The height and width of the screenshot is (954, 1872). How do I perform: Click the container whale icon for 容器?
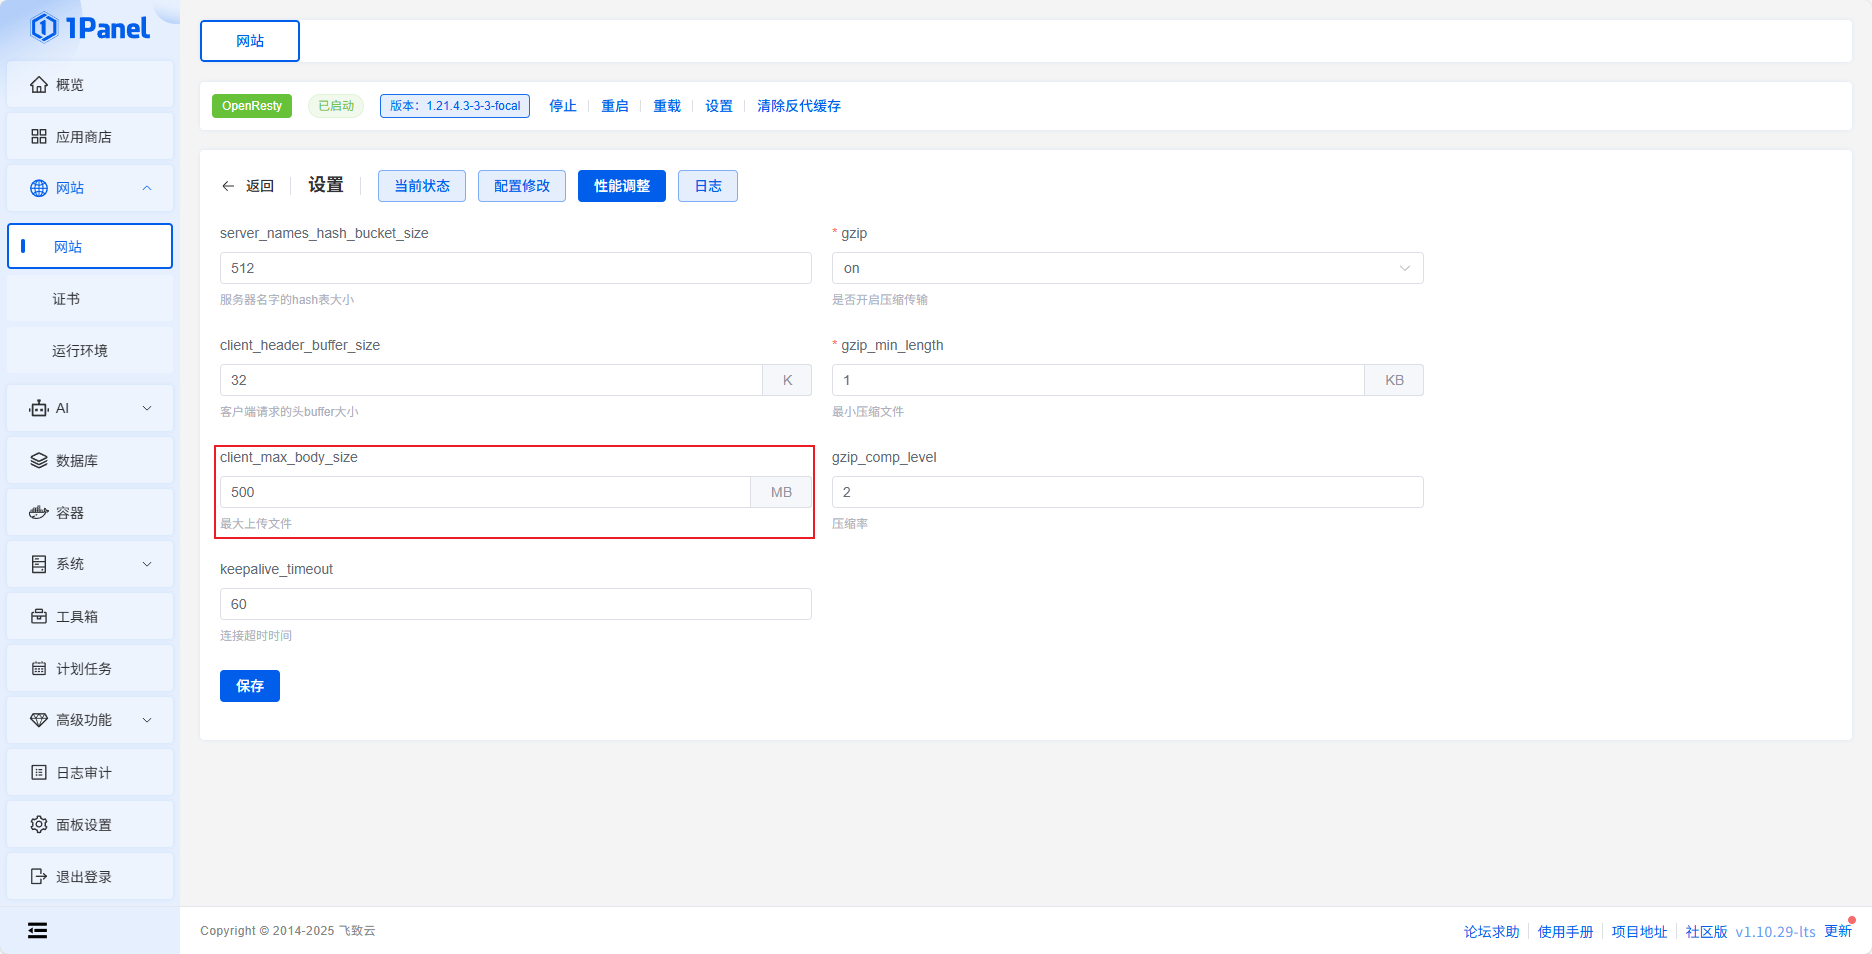pyautogui.click(x=39, y=513)
